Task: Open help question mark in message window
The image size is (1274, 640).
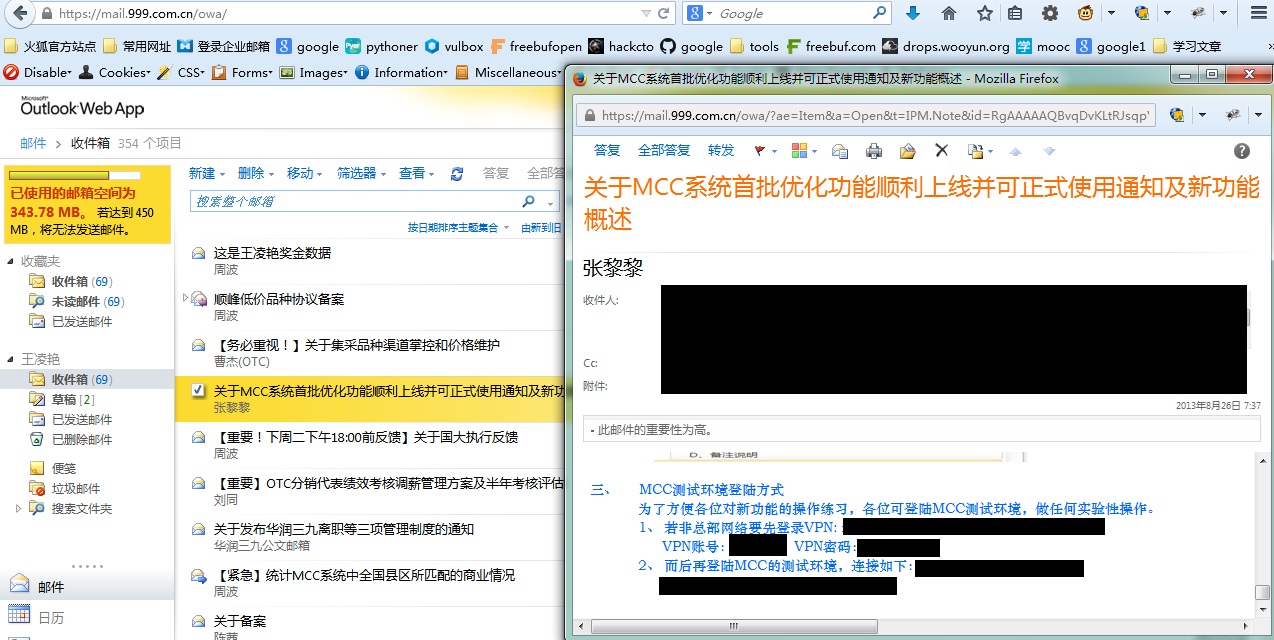Action: click(1242, 151)
